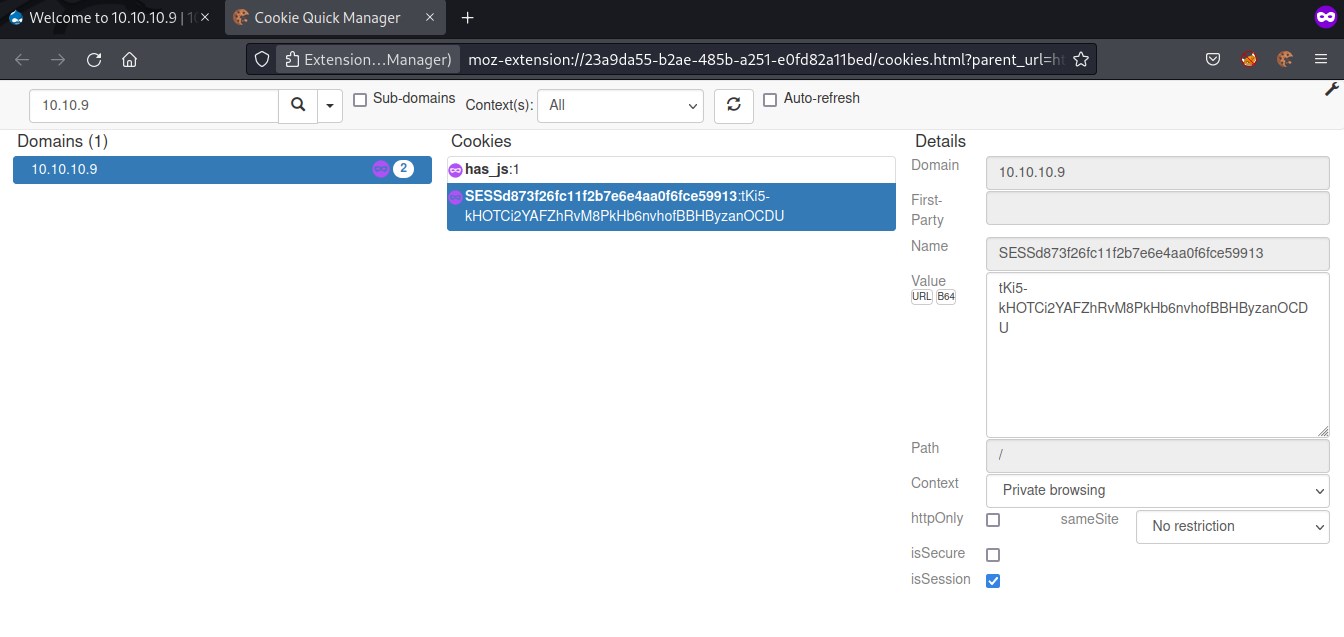Viewport: 1344px width, 637px height.
Task: Open the Context(s) All dropdown
Action: click(x=620, y=105)
